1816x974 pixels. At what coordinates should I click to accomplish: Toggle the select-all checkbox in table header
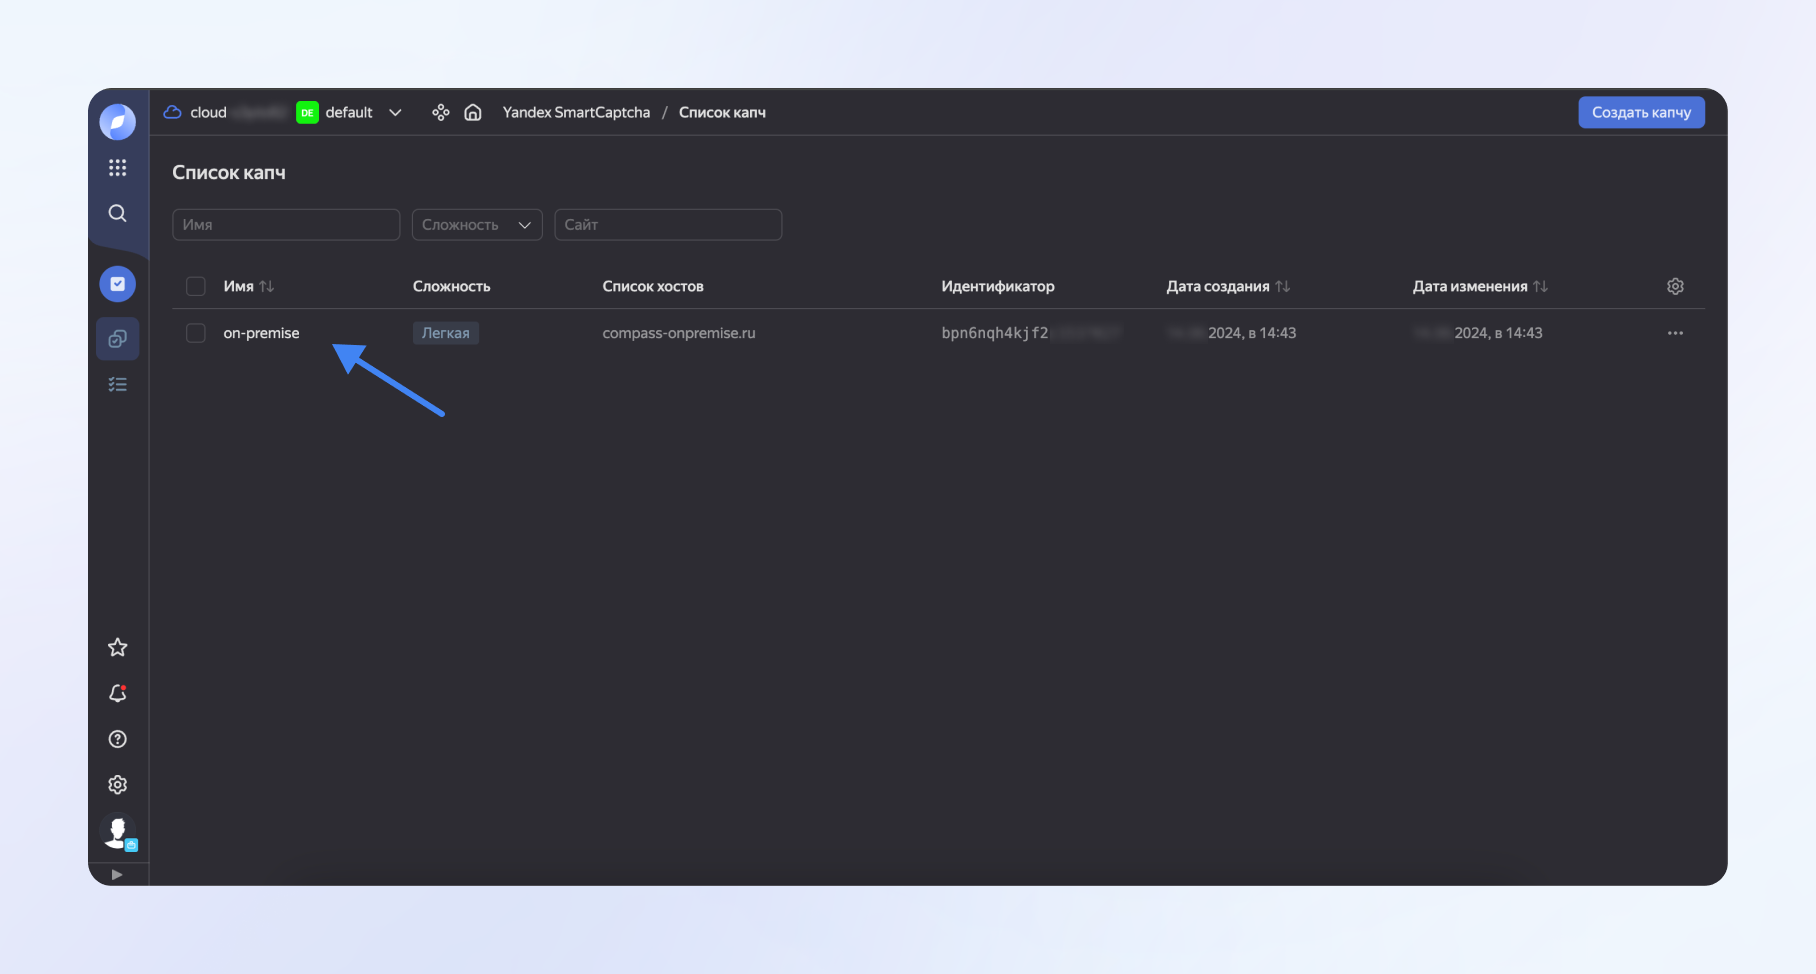pos(196,287)
